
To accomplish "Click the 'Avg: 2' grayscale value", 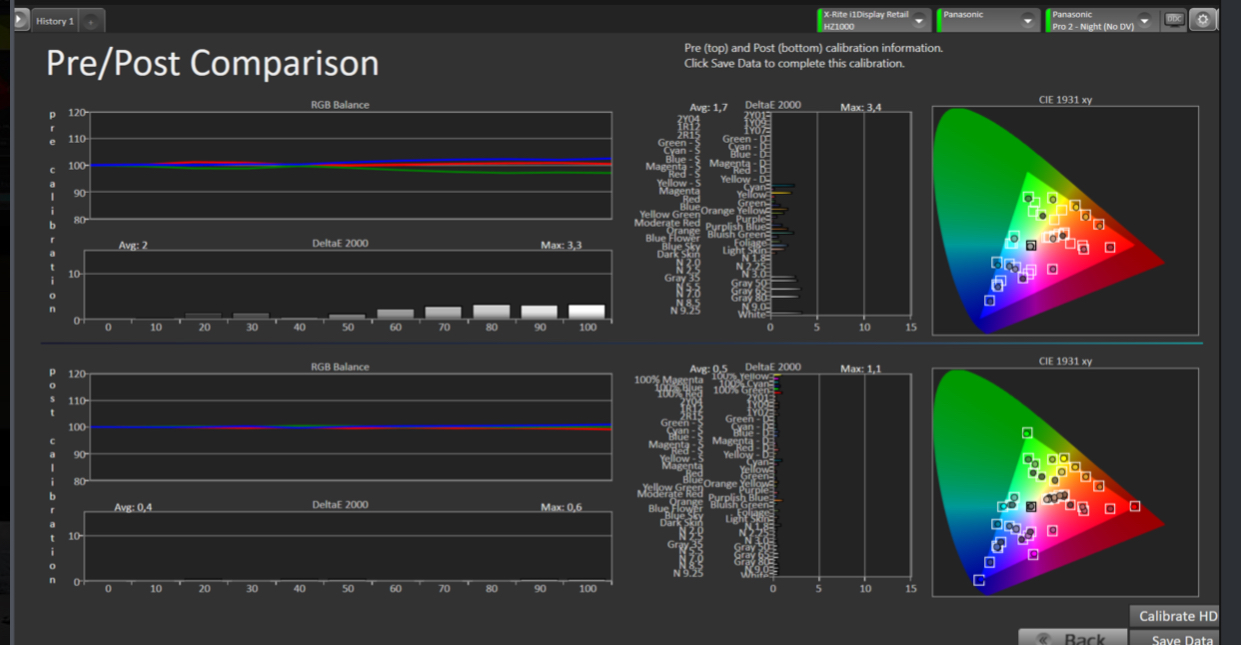I will click(x=133, y=245).
